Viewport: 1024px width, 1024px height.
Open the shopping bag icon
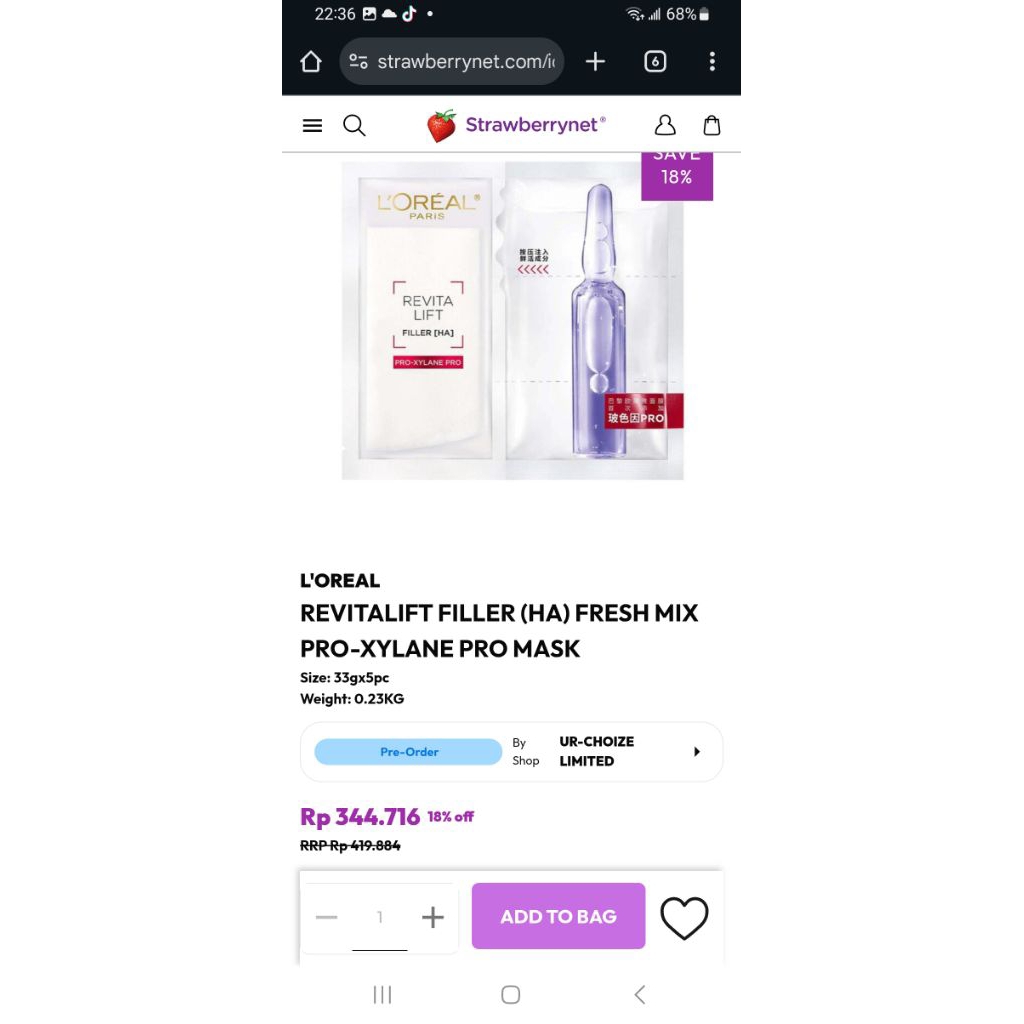point(711,125)
